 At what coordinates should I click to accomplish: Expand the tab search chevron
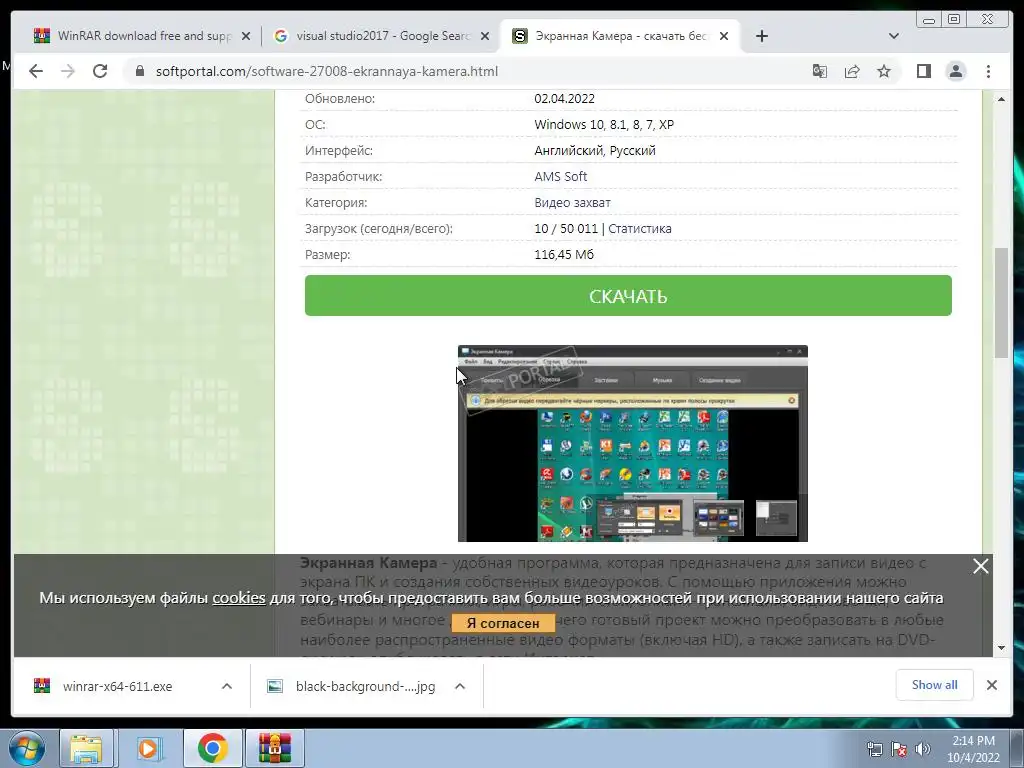coord(894,36)
